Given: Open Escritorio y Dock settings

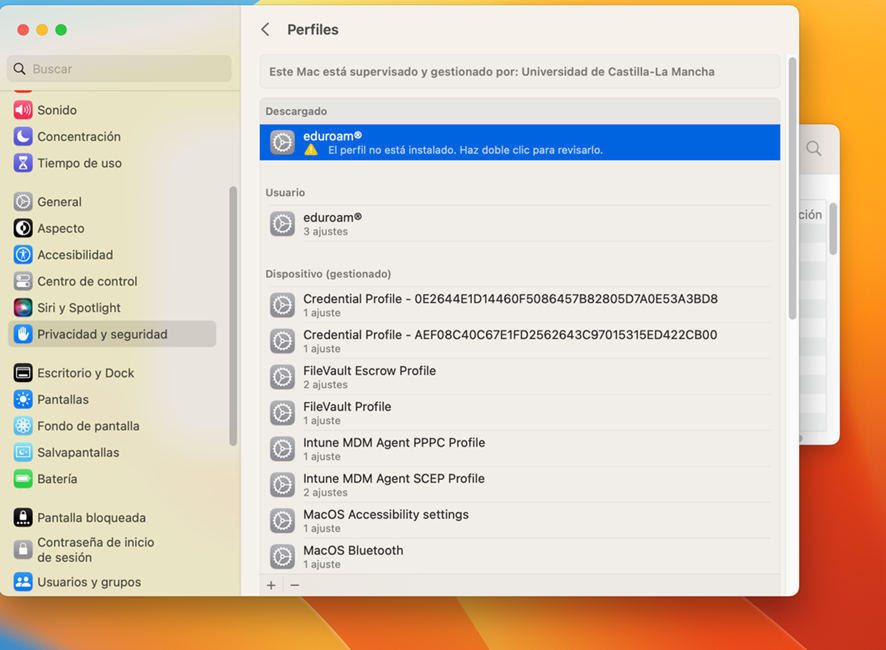Looking at the screenshot, I should [x=85, y=373].
